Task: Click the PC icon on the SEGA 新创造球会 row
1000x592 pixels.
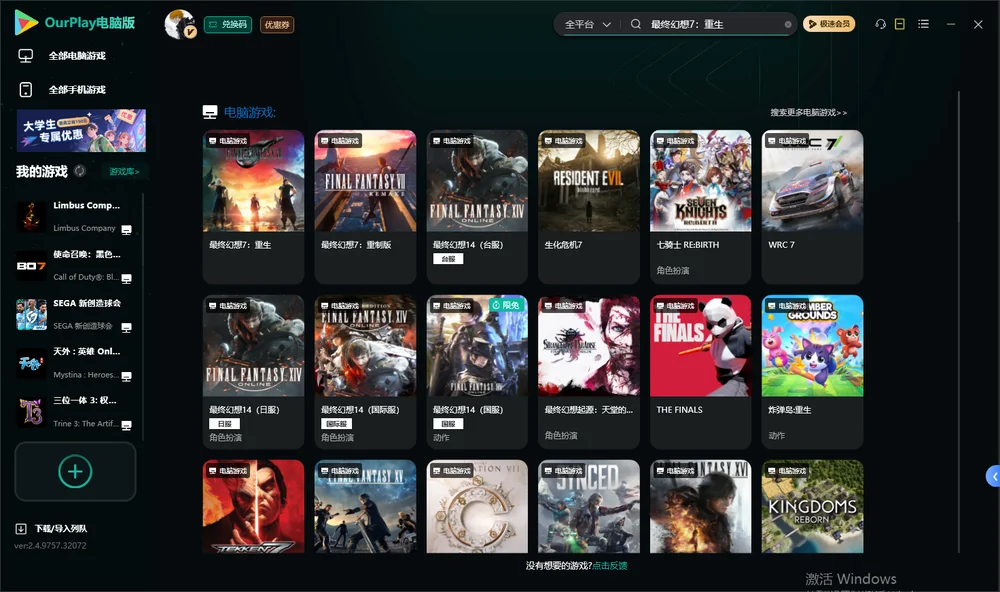Action: pos(126,328)
